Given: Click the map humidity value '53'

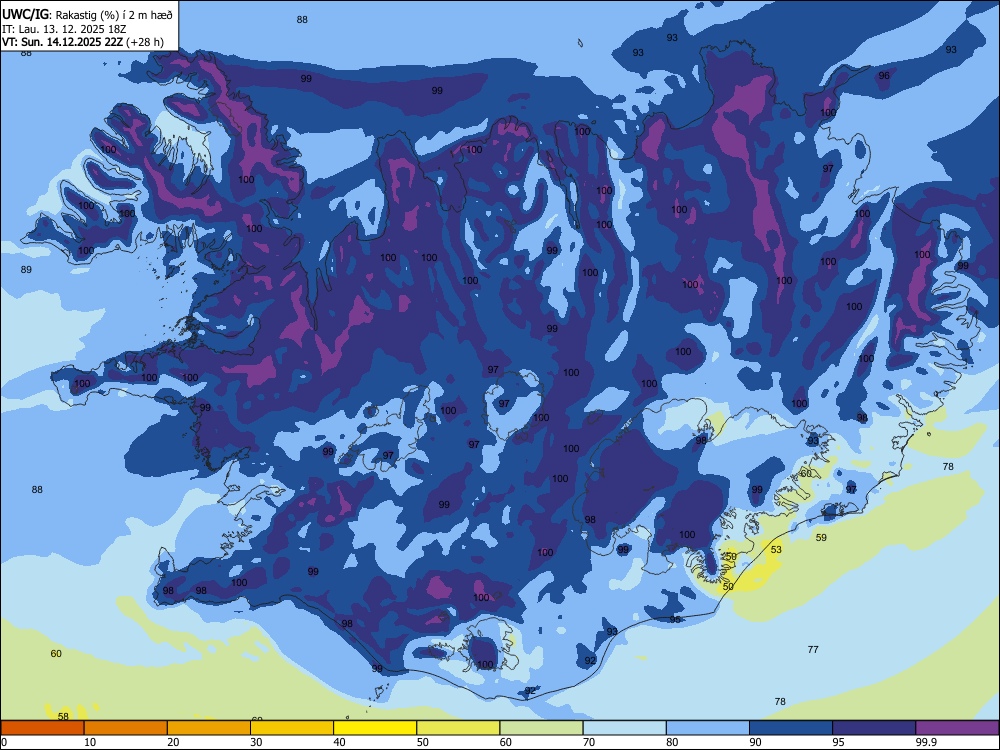Looking at the screenshot, I should click(x=776, y=550).
